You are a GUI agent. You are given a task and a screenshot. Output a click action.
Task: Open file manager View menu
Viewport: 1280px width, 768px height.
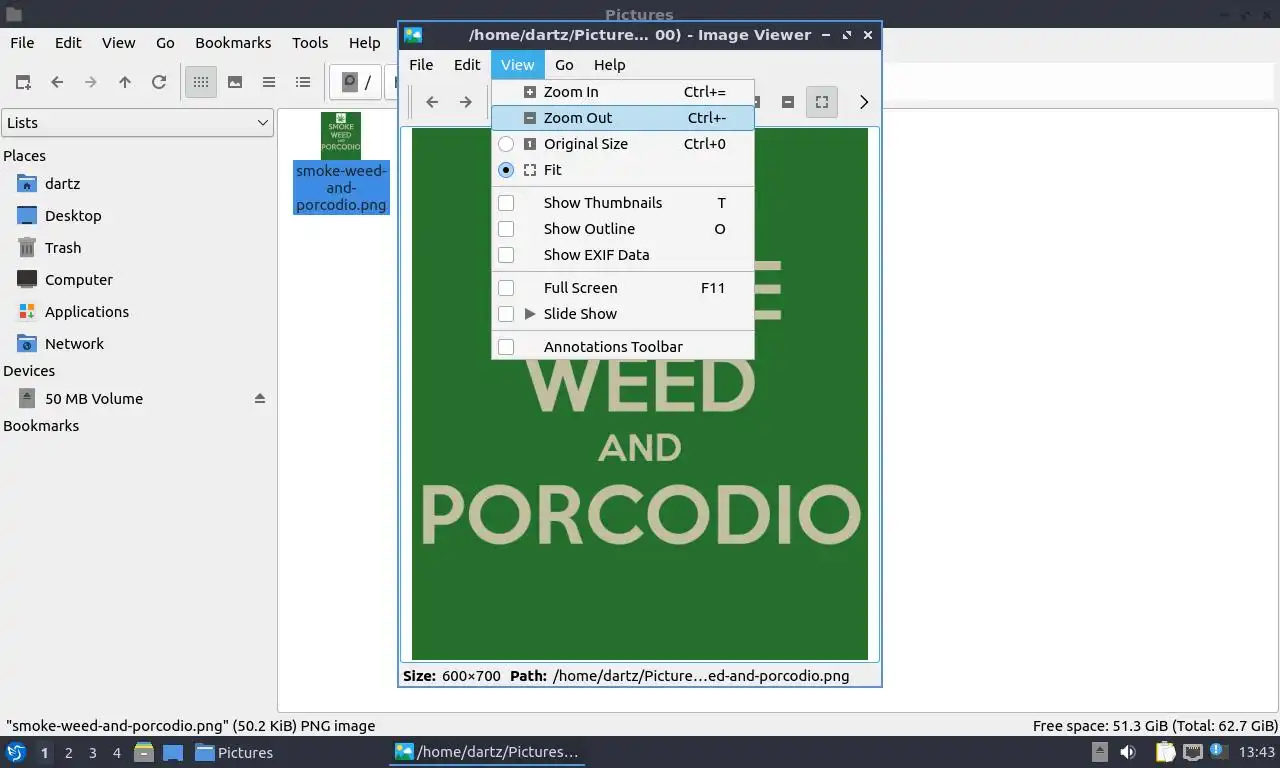[x=118, y=43]
